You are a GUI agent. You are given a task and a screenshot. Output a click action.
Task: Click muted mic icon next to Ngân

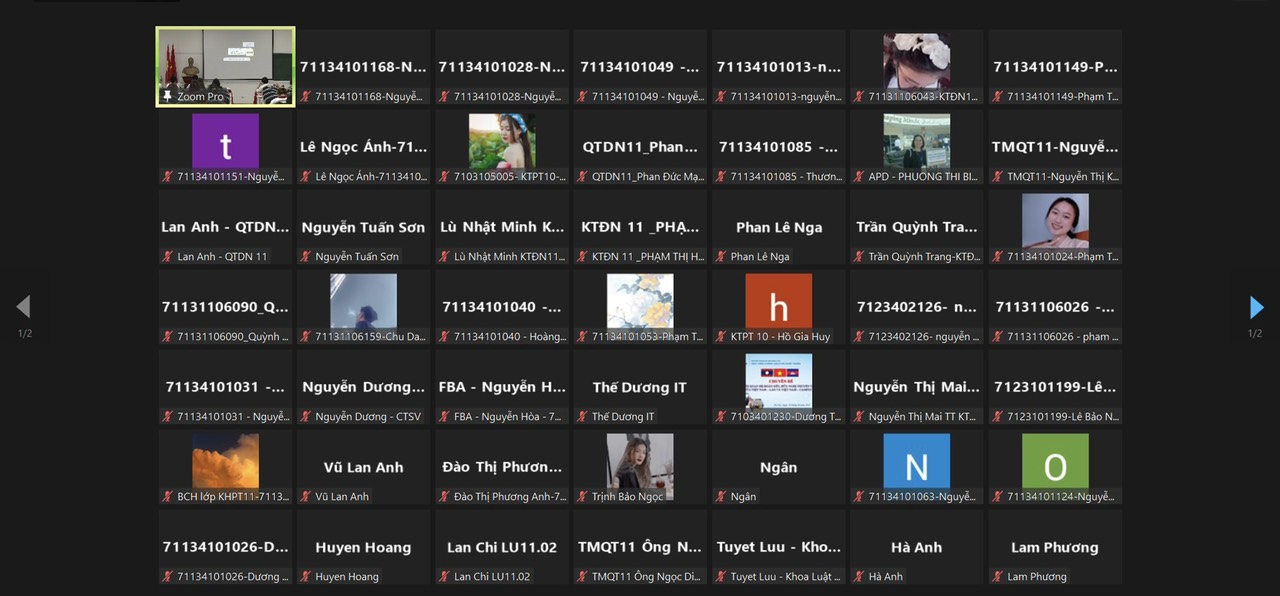720,497
